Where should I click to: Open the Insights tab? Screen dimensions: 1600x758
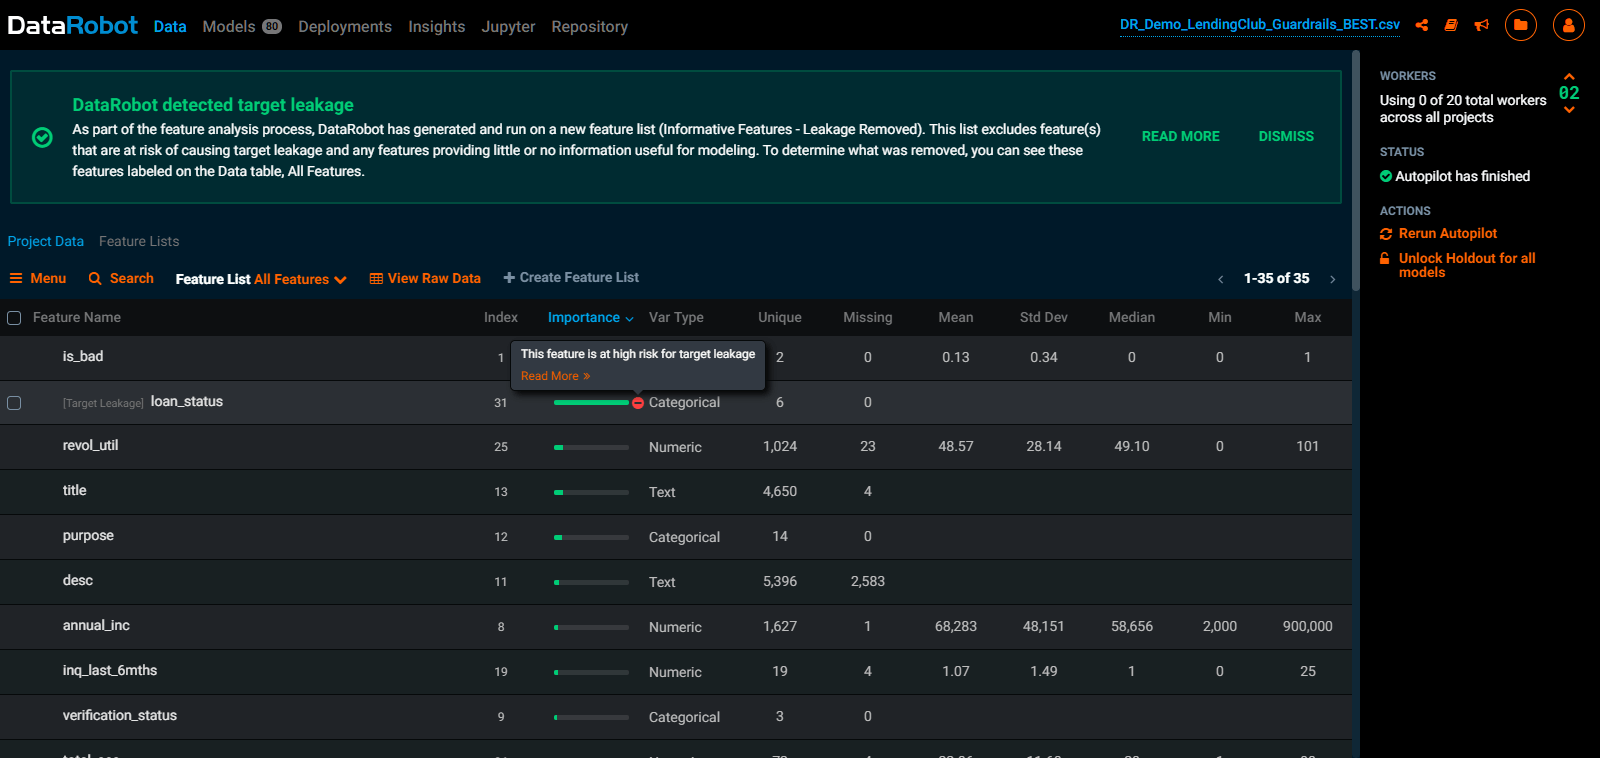point(437,27)
